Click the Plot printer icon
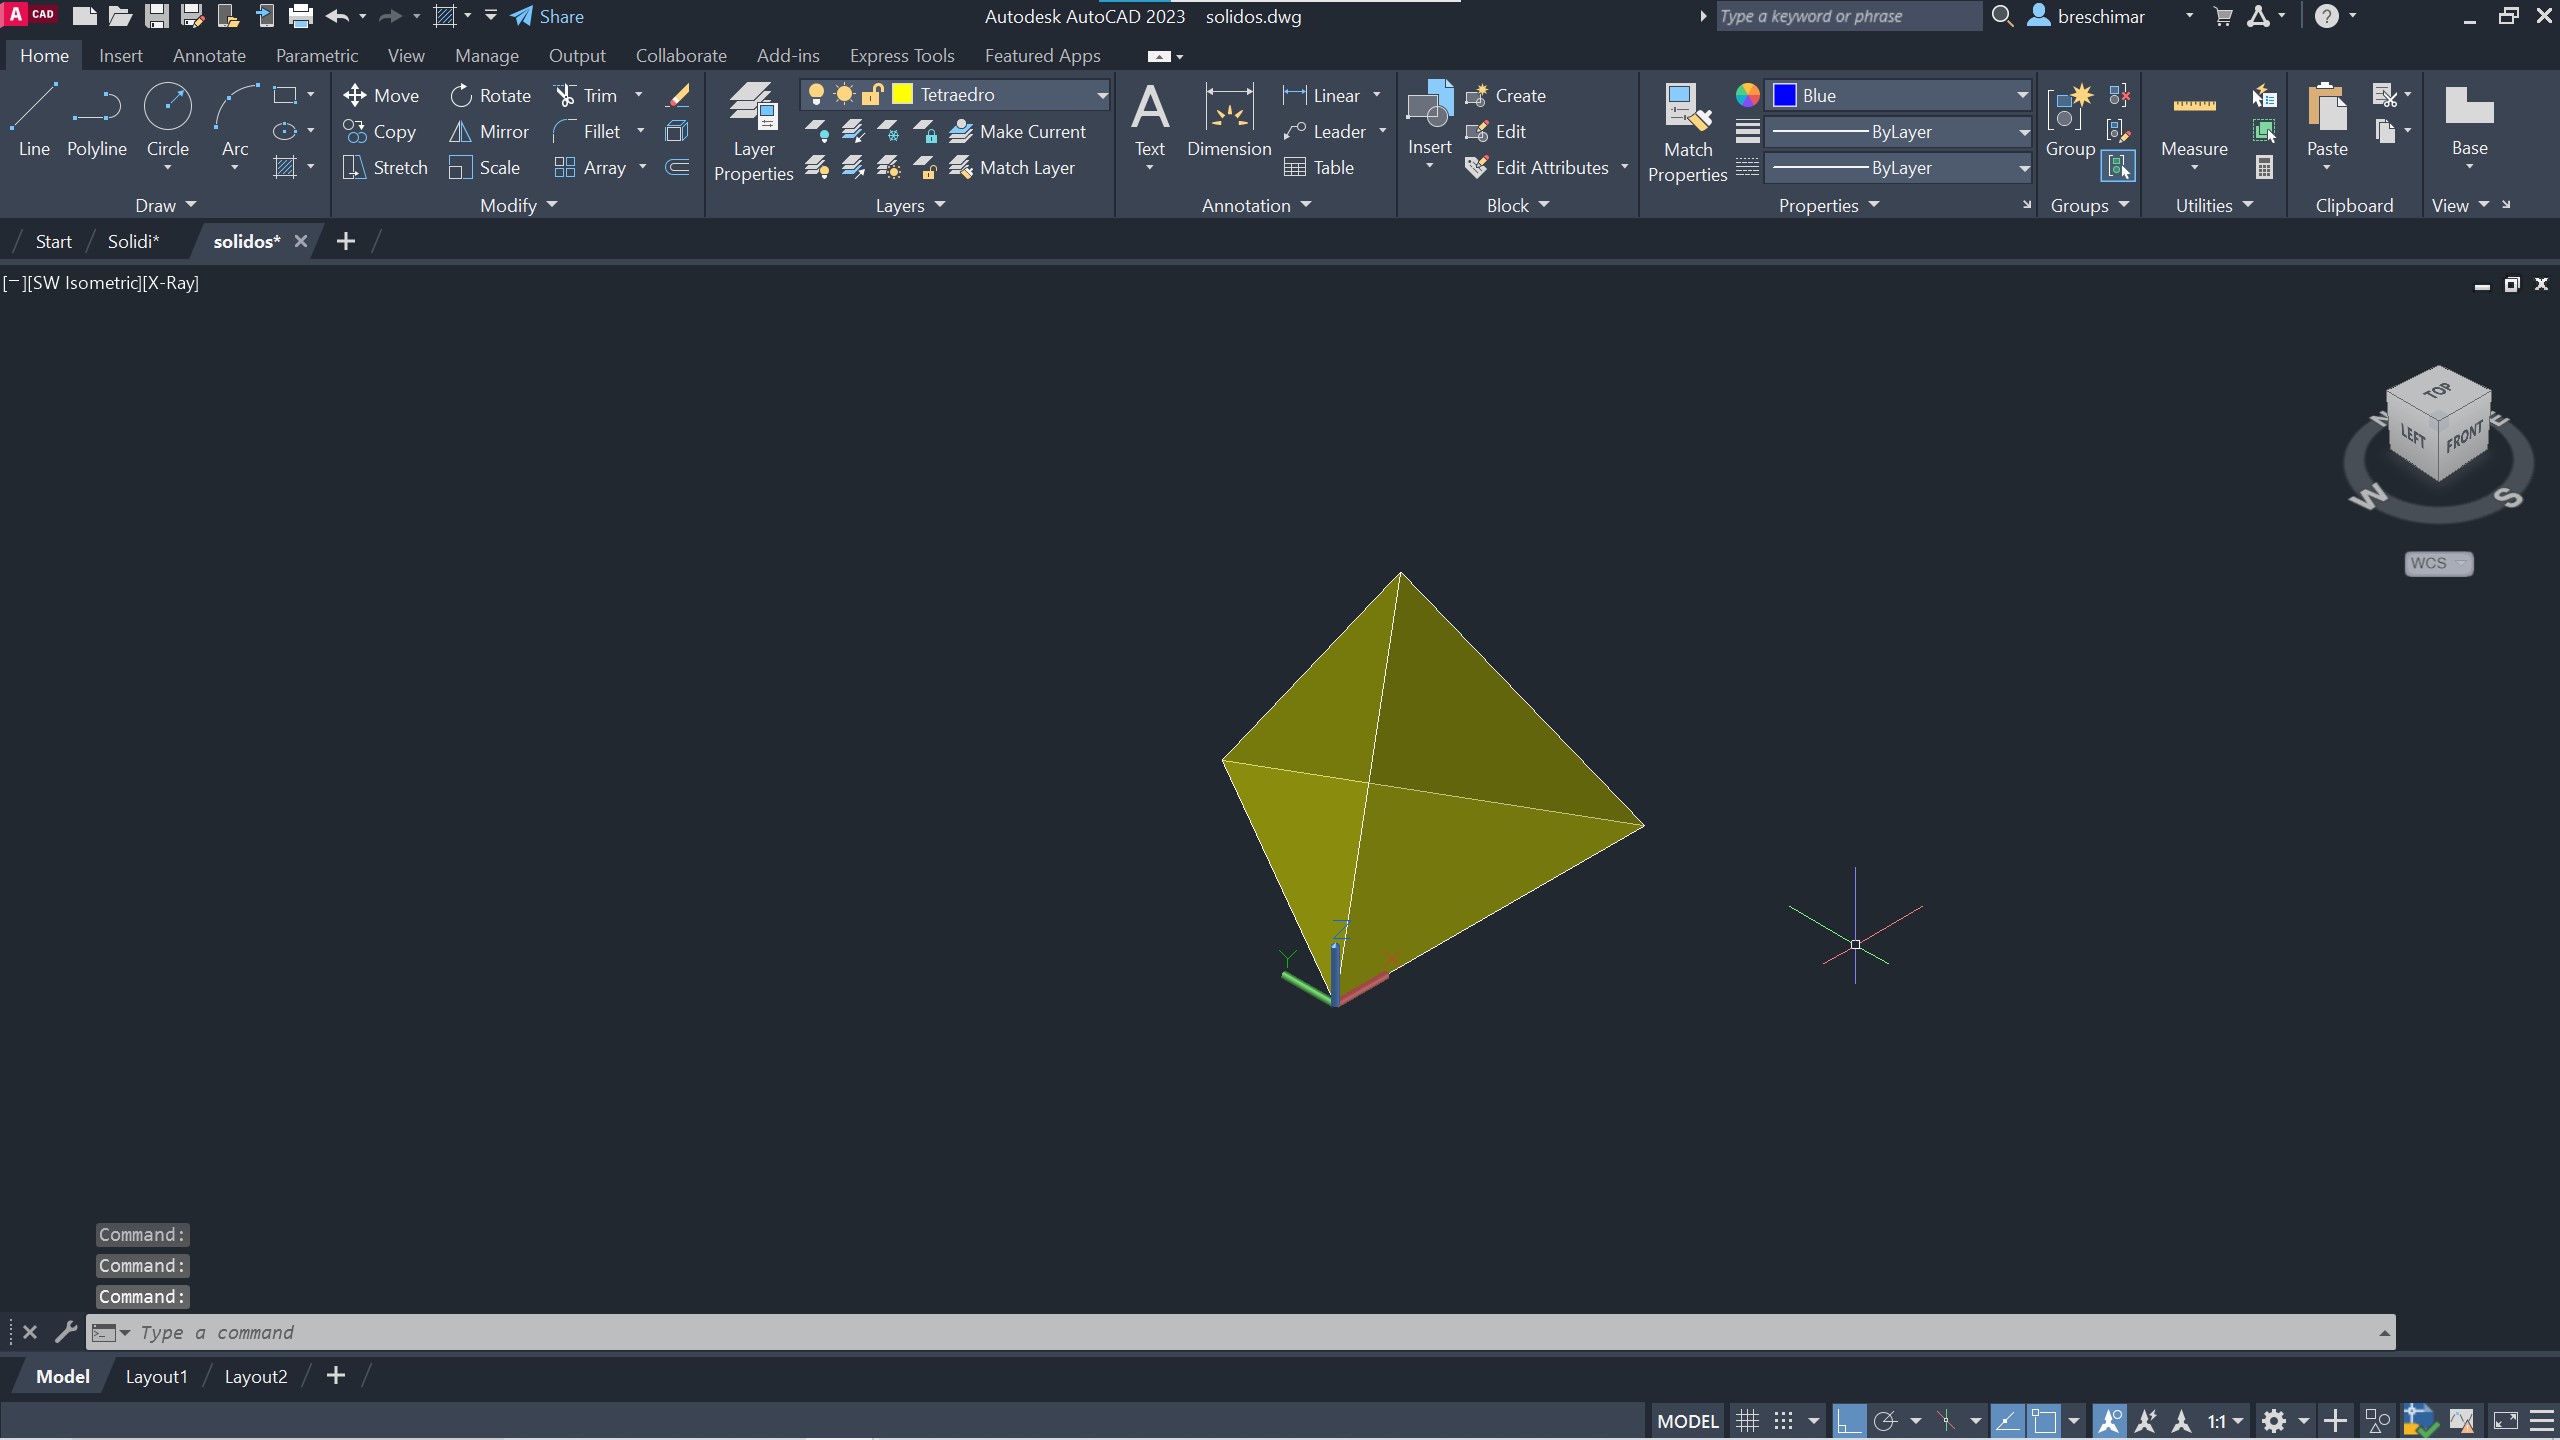Viewport: 2560px width, 1440px height. pos(300,16)
